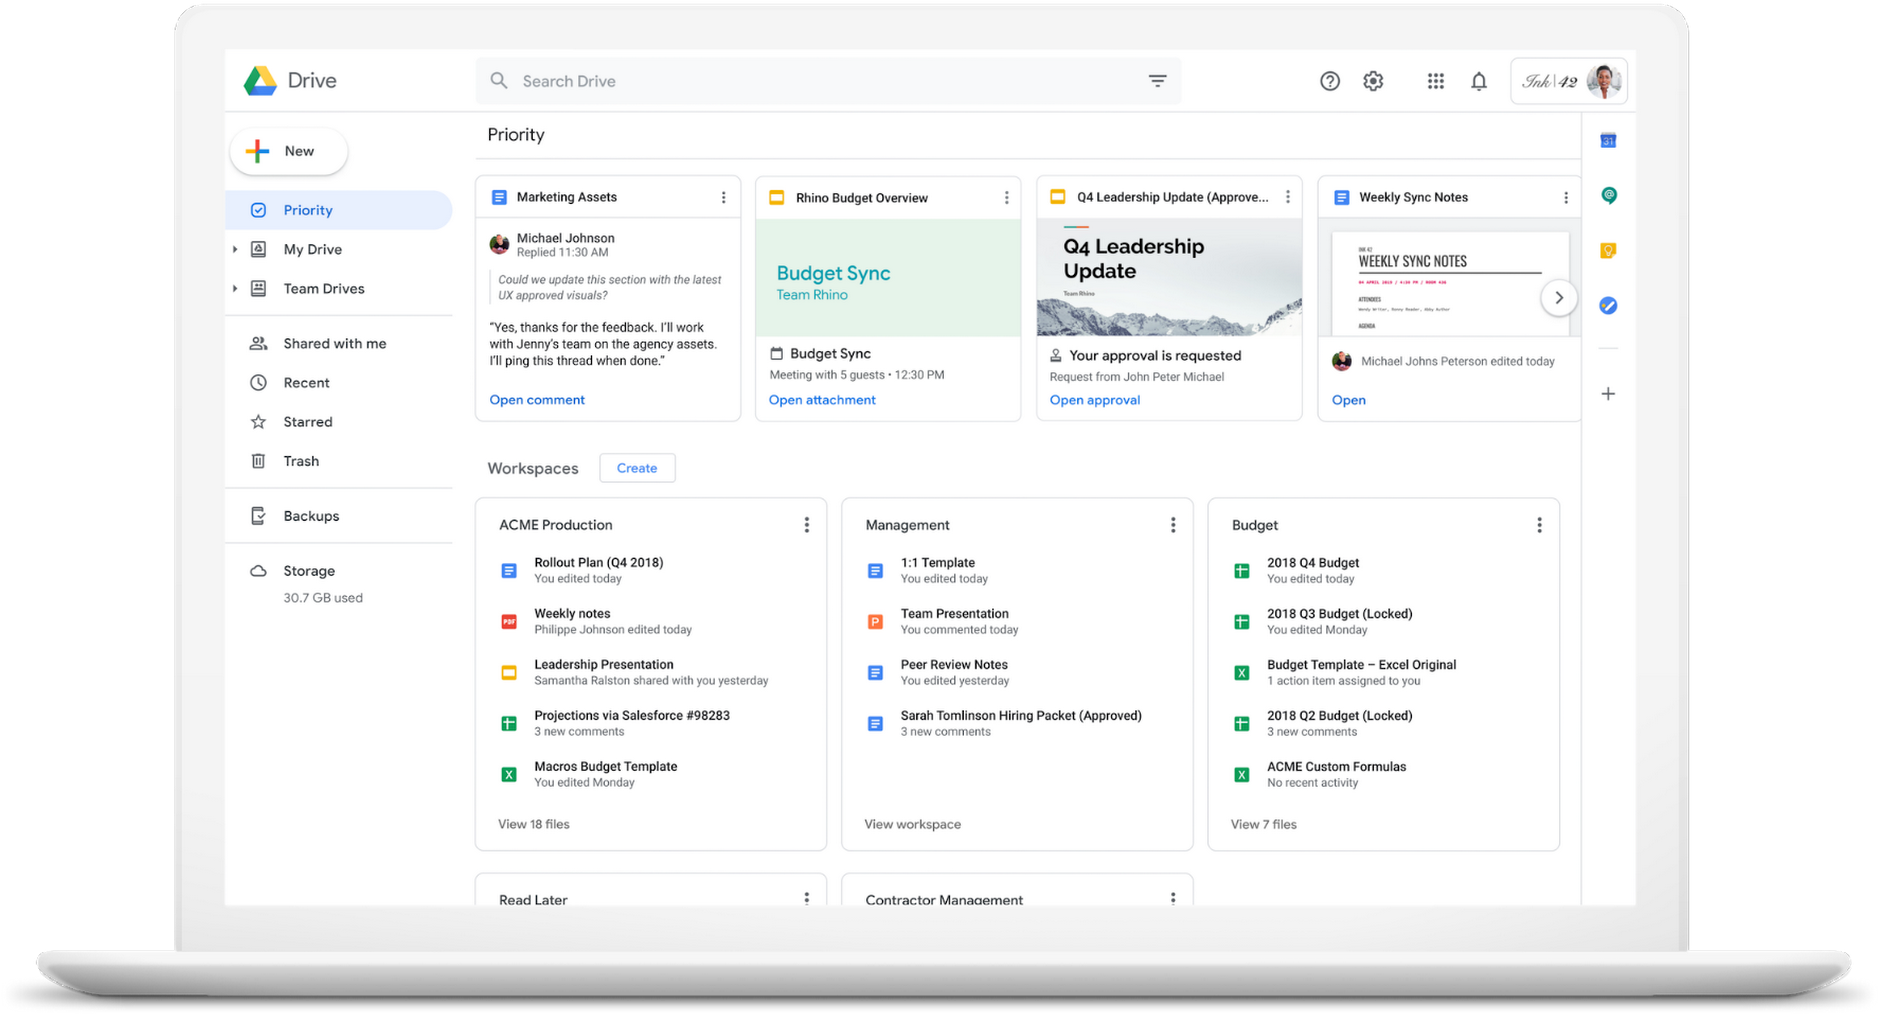This screenshot has height=1014, width=1878.
Task: Click the New button
Action: pyautogui.click(x=288, y=151)
